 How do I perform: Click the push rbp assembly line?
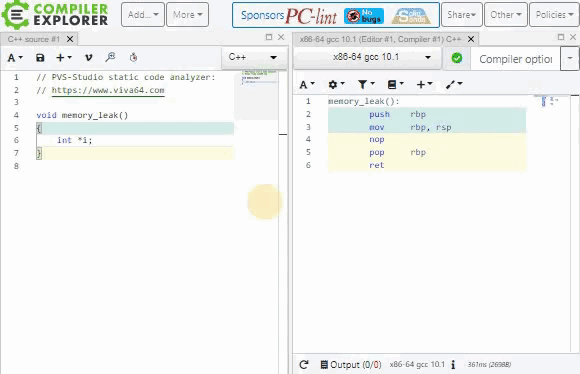[x=427, y=114]
